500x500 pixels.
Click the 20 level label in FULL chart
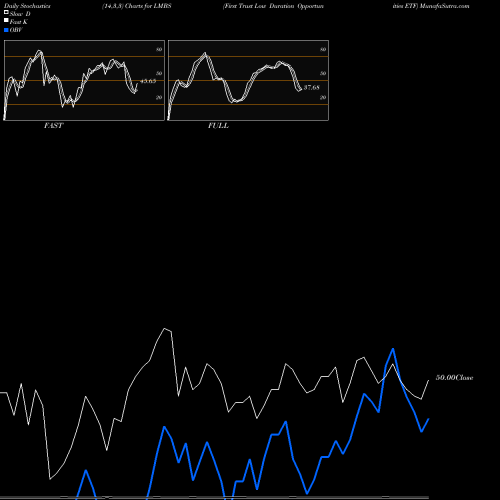point(323,97)
